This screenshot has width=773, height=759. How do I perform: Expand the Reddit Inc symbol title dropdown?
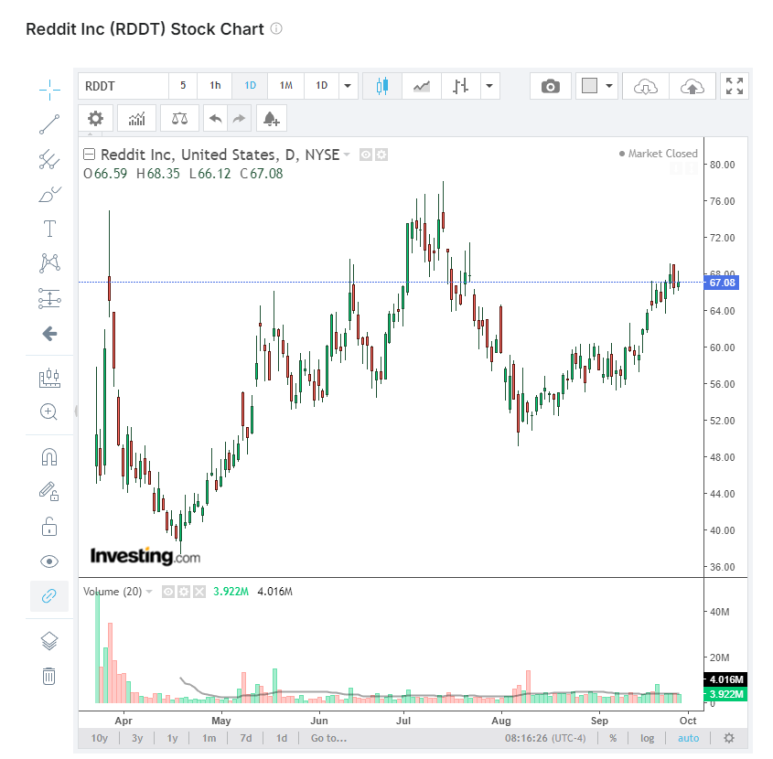(347, 155)
